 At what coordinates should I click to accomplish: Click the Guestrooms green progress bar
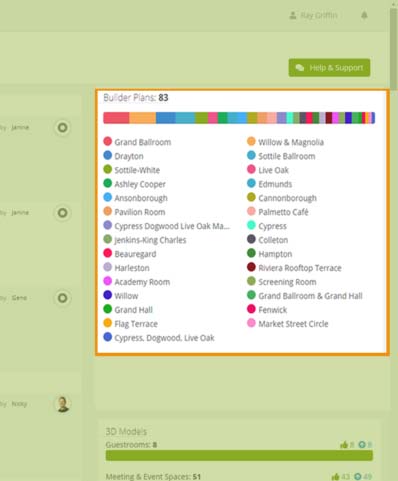tap(239, 455)
